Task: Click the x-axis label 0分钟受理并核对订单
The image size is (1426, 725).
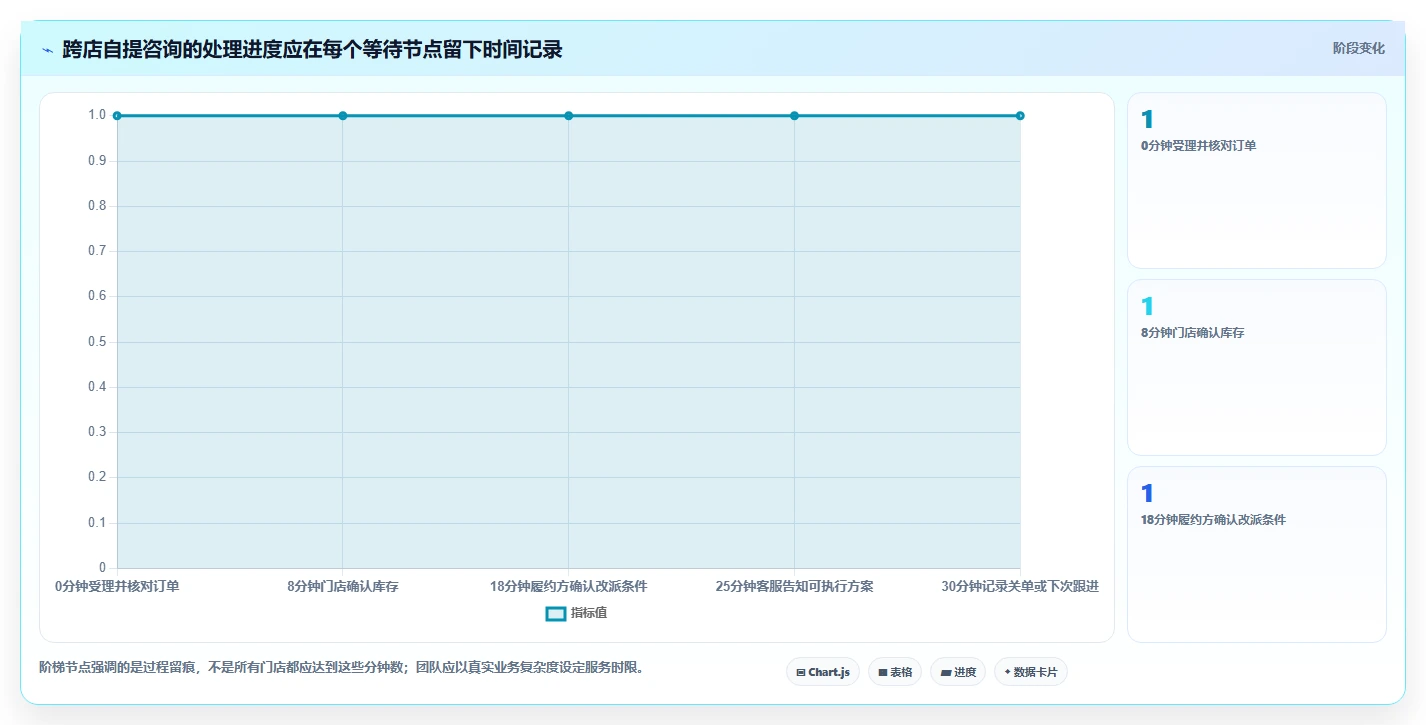Action: pyautogui.click(x=117, y=586)
